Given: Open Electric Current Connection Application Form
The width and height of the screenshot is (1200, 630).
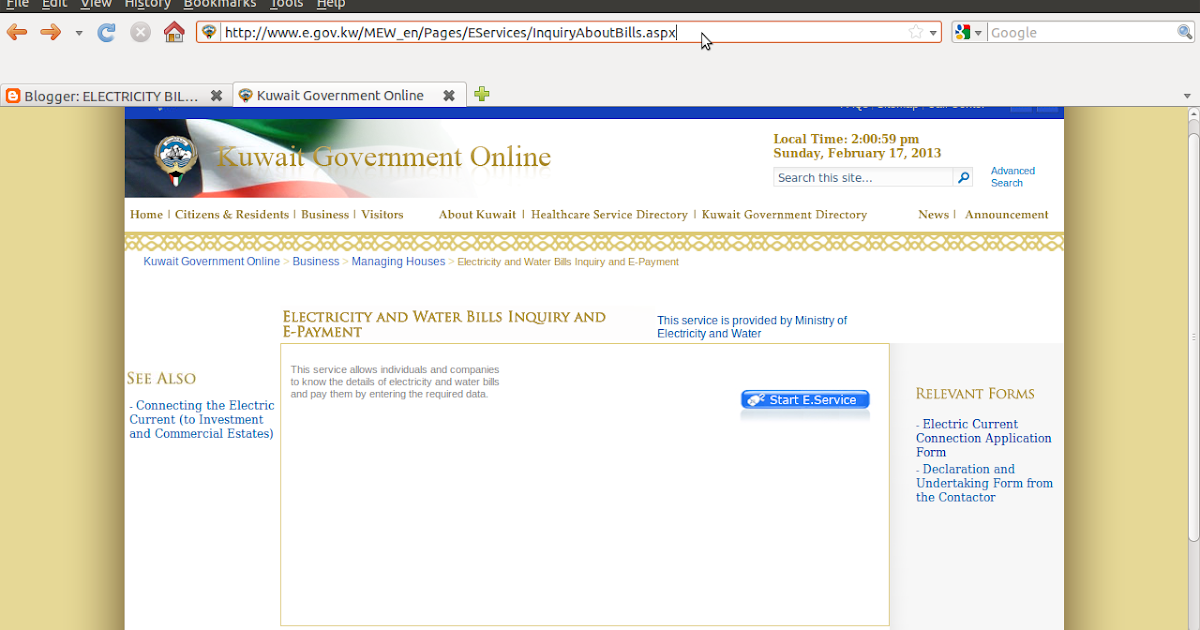Looking at the screenshot, I should 984,438.
